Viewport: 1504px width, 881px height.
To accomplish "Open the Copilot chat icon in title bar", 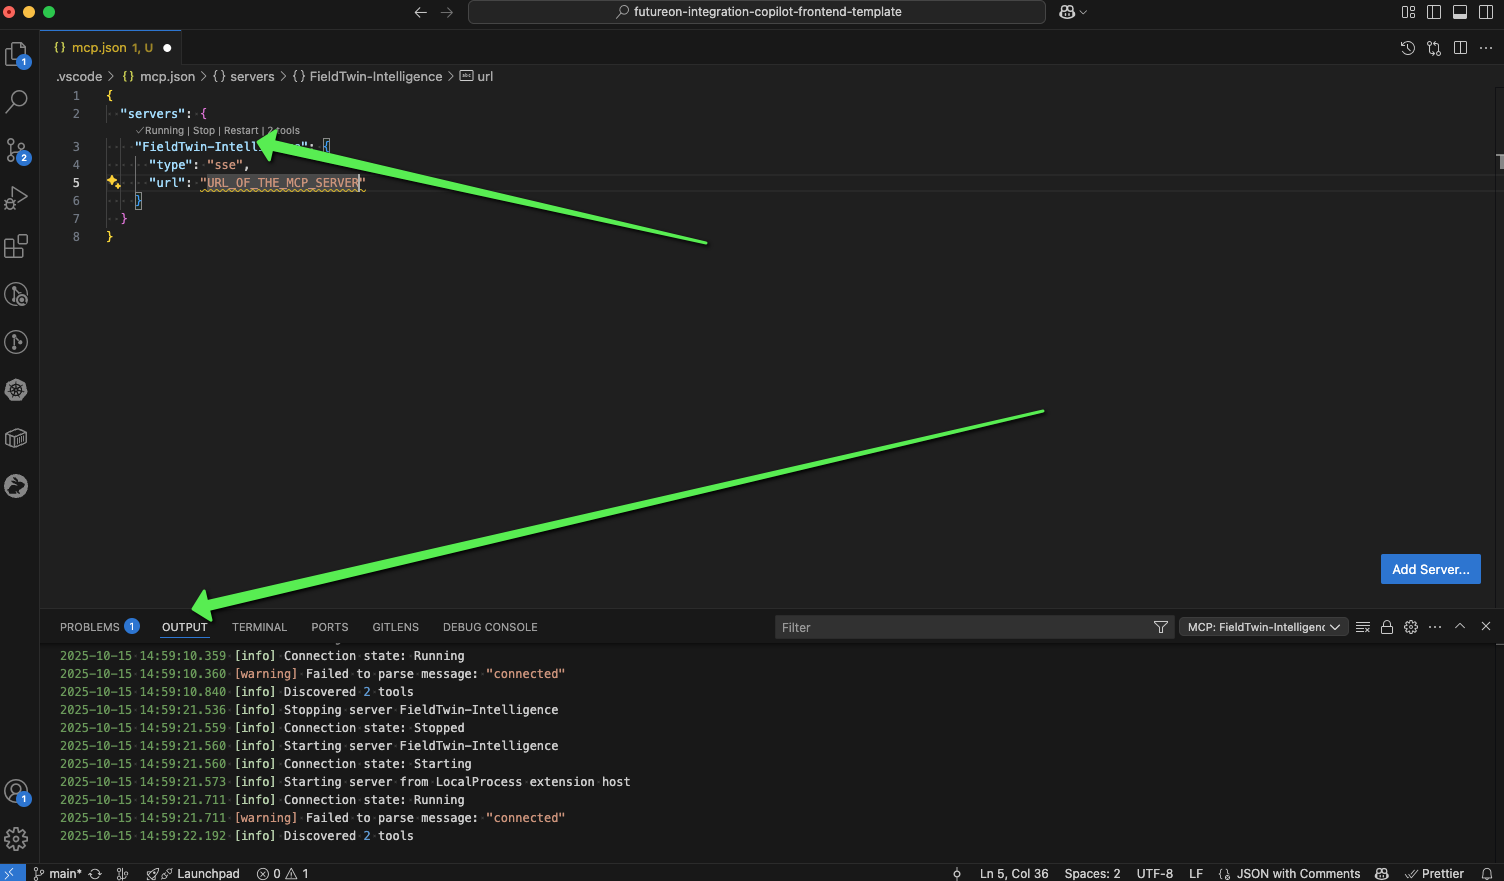I will tap(1067, 12).
